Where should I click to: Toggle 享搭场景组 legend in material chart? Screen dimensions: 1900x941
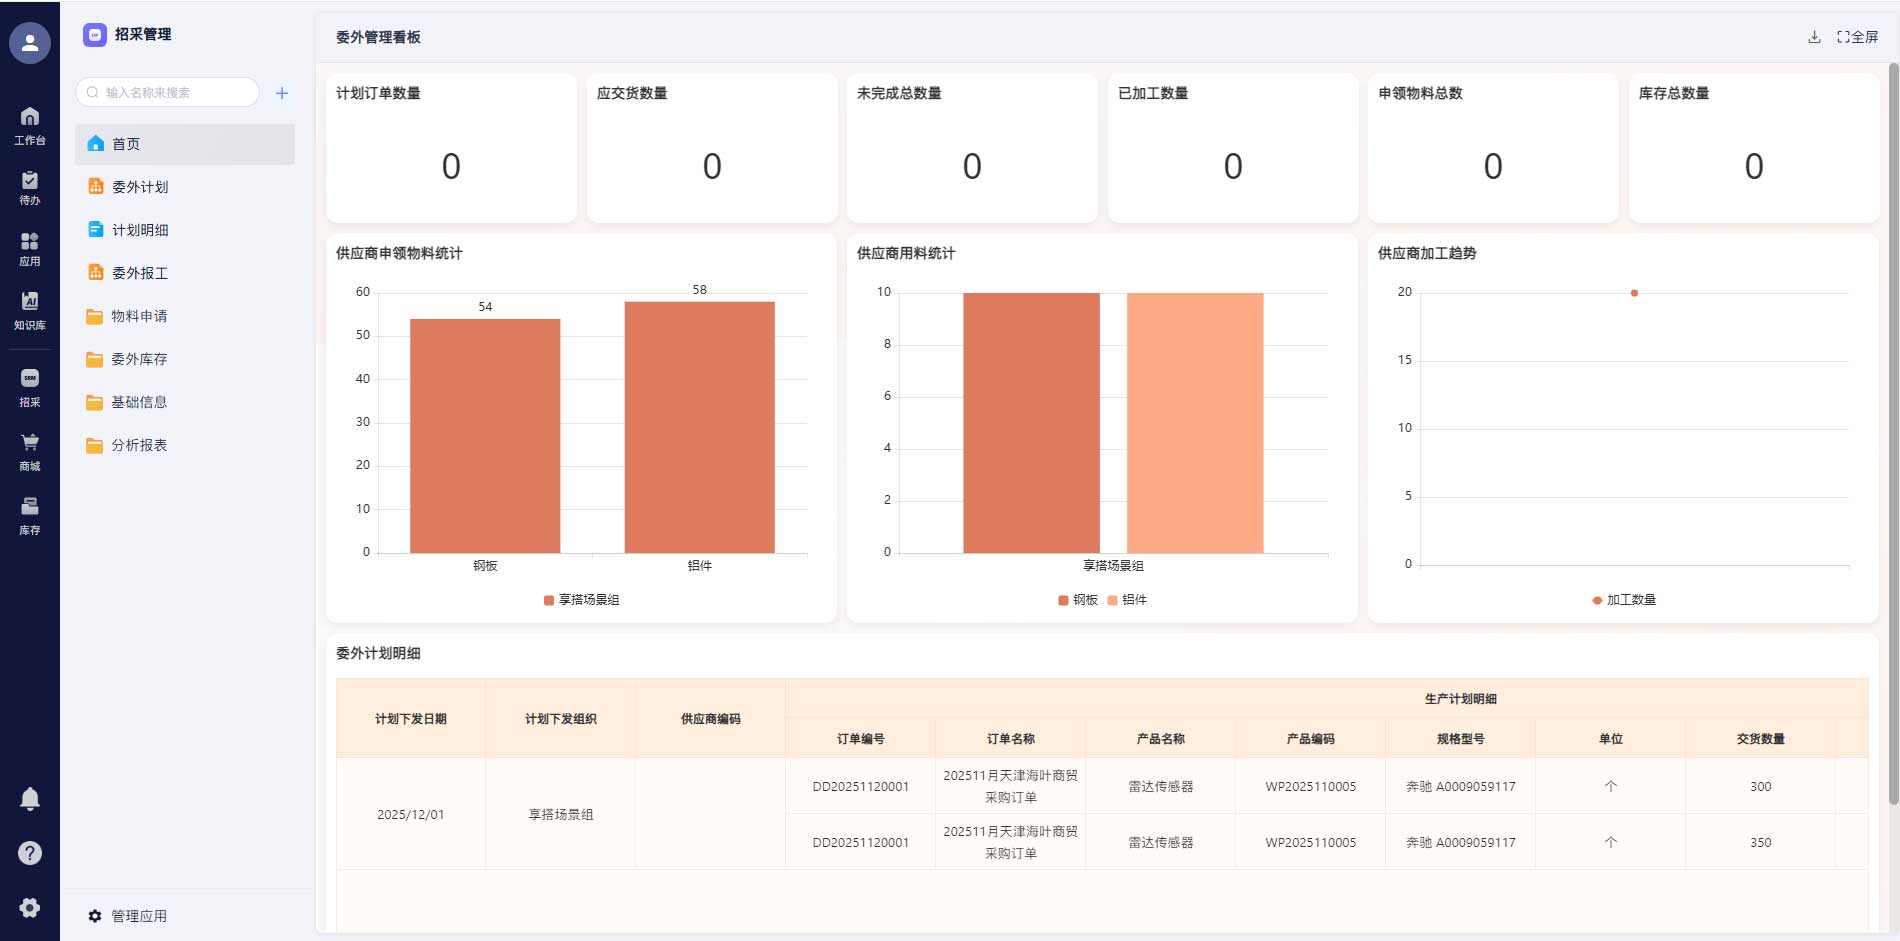(581, 600)
